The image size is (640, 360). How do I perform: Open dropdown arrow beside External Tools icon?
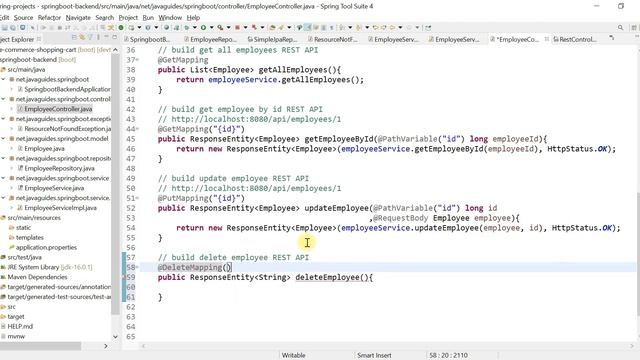click(x=262, y=28)
